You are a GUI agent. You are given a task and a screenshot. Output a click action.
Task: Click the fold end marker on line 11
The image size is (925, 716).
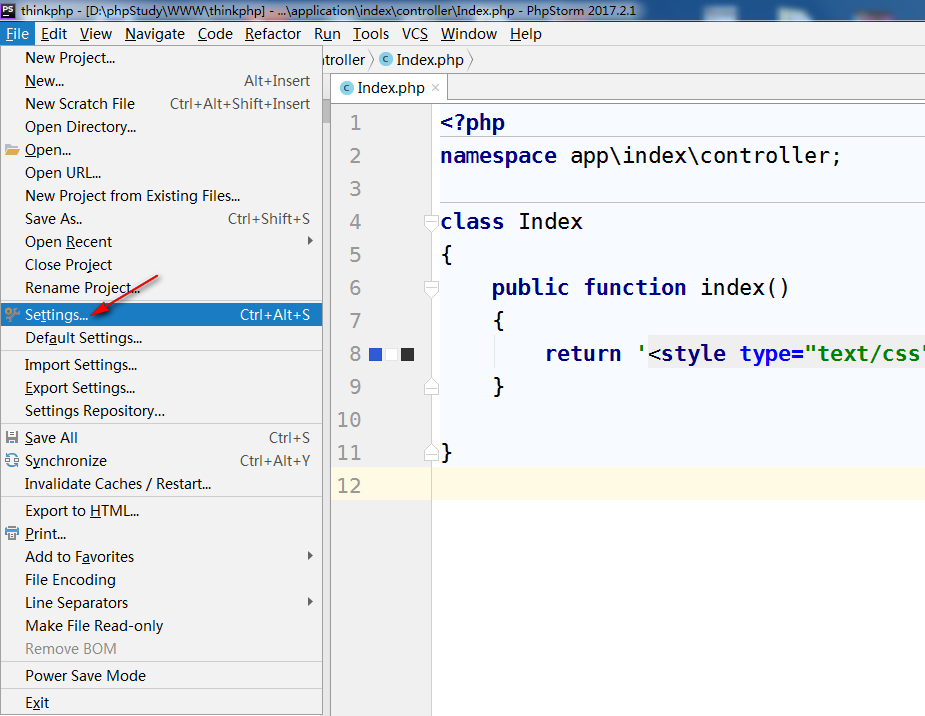pos(431,452)
